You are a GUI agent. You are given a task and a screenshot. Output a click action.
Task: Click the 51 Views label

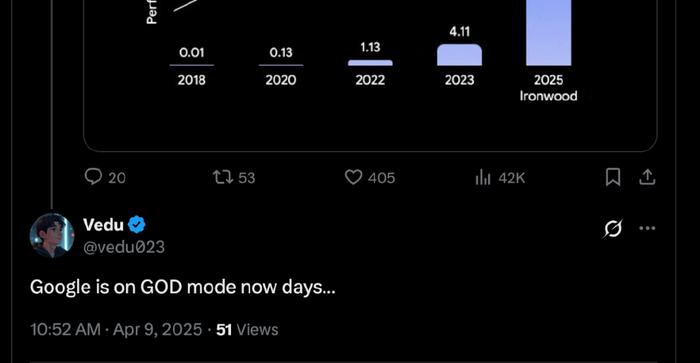(x=247, y=330)
